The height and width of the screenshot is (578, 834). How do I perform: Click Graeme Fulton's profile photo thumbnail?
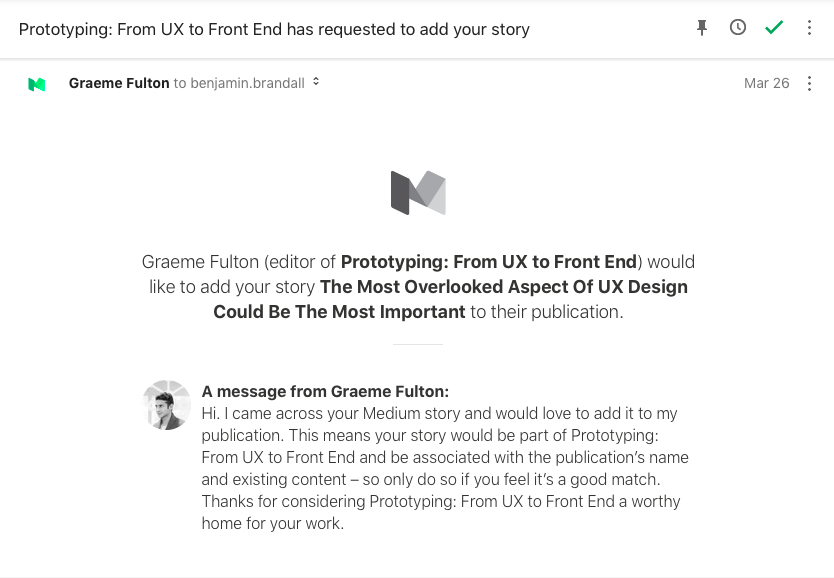point(167,405)
